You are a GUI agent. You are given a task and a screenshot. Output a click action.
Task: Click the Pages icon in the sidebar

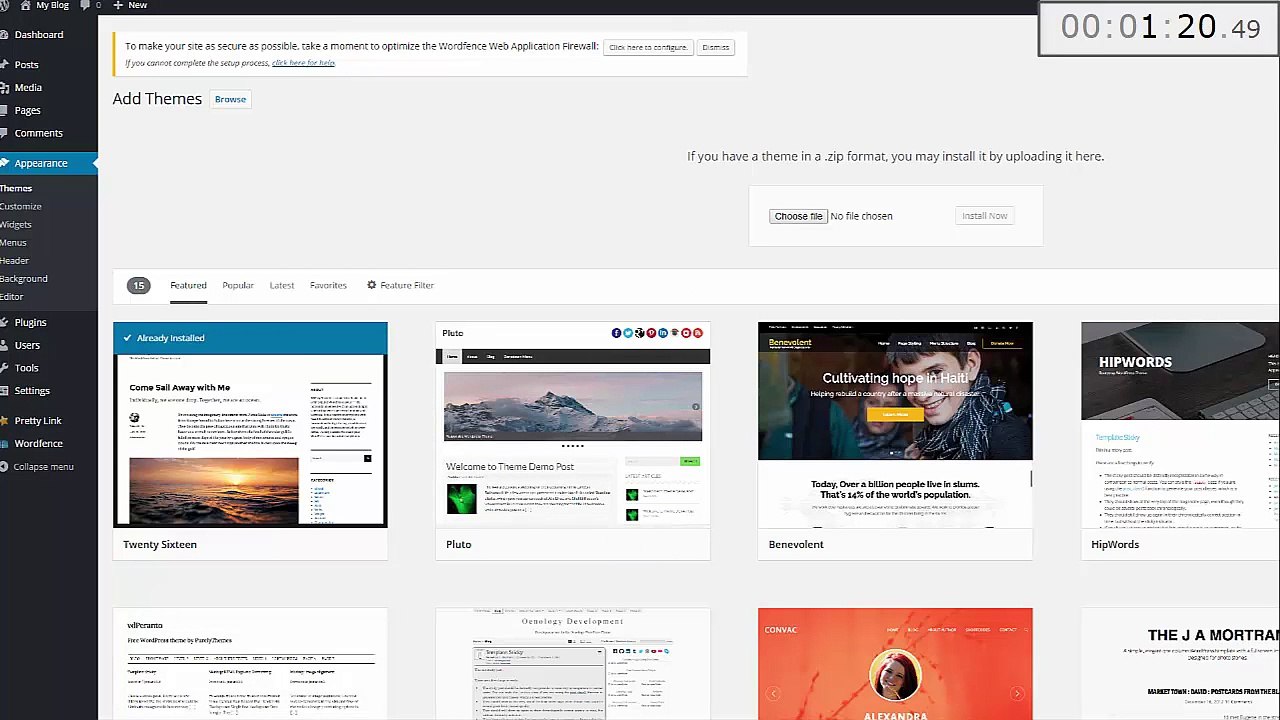pyautogui.click(x=4, y=111)
